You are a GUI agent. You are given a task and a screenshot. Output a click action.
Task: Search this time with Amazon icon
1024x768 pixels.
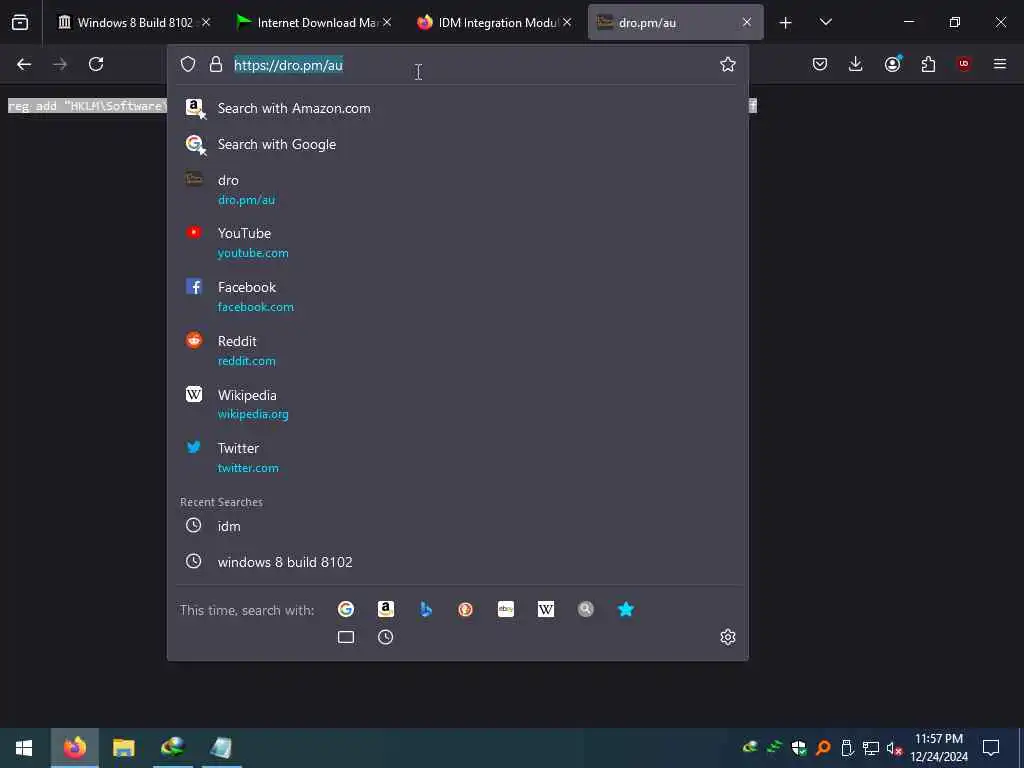386,609
